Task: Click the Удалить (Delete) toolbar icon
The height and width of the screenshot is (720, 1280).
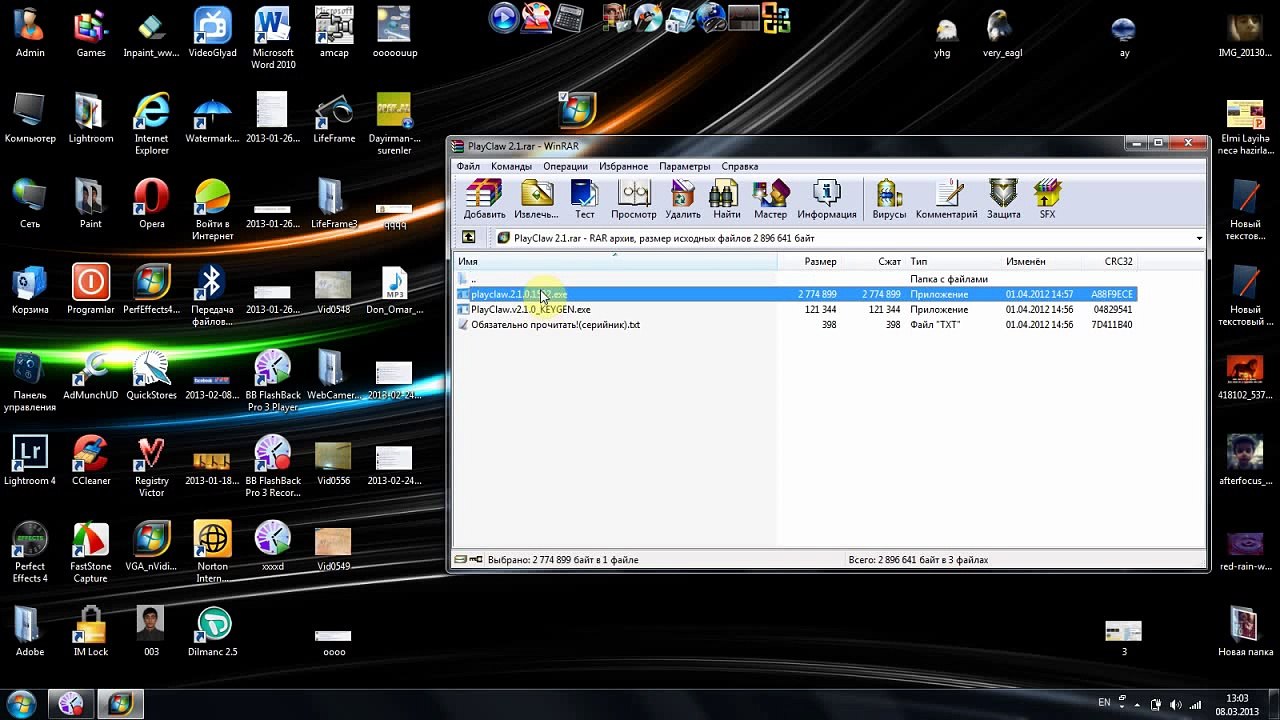Action: [x=683, y=199]
